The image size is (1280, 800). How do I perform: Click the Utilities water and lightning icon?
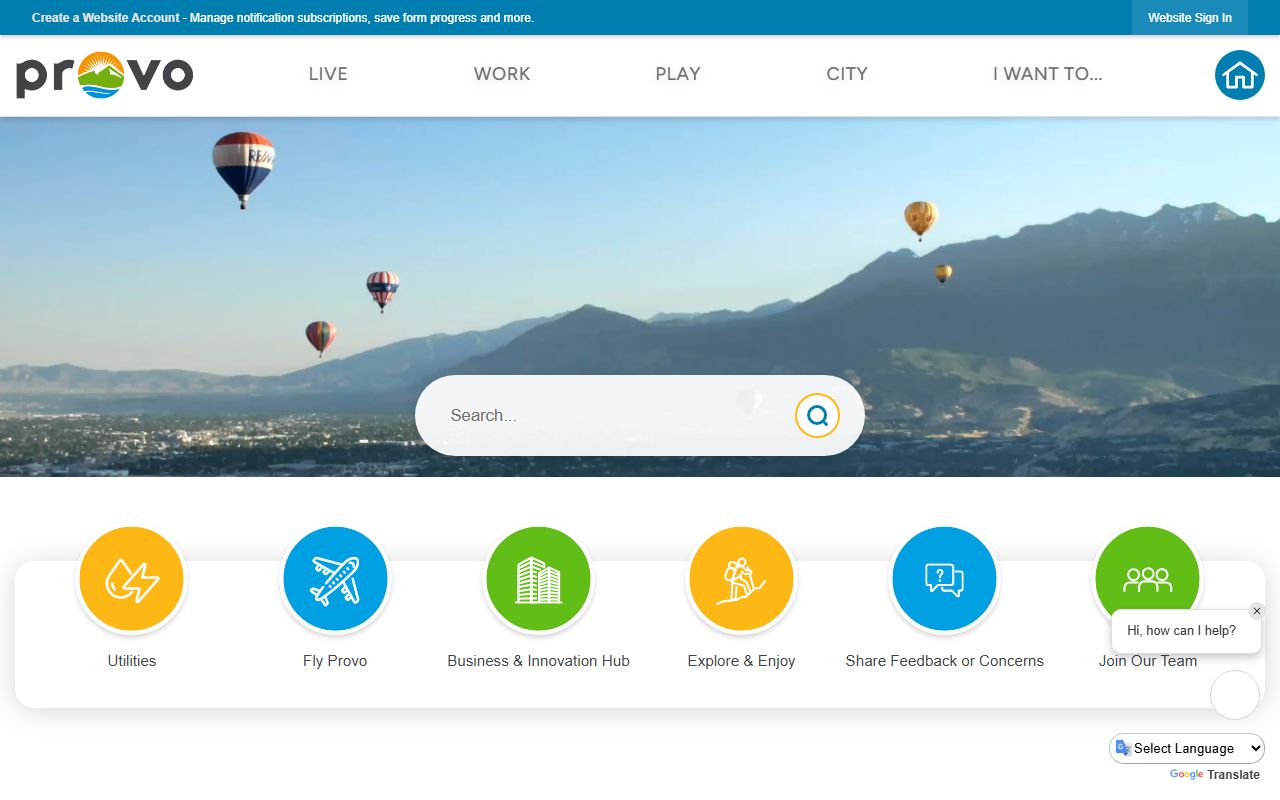131,580
